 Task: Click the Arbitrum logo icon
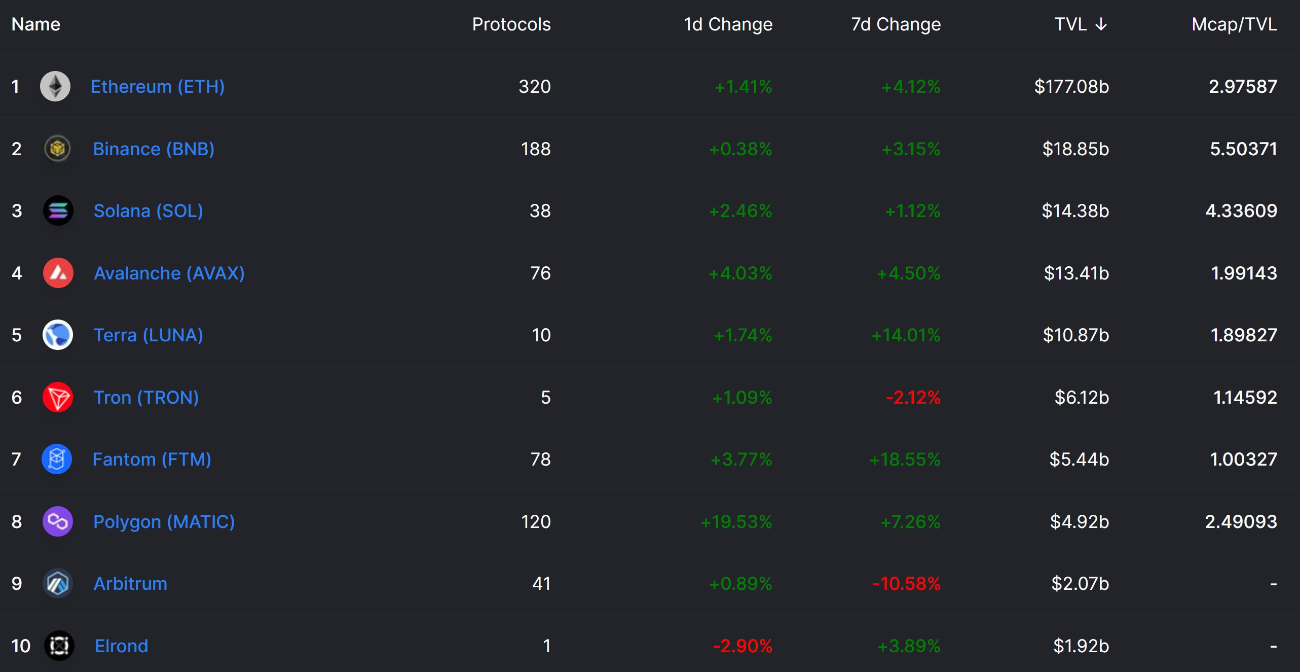(x=58, y=583)
